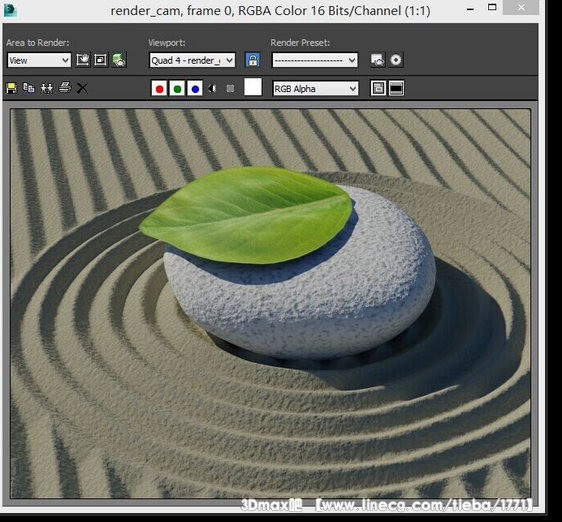The height and width of the screenshot is (522, 562).
Task: Click the Save Image disk icon
Action: tap(11, 88)
